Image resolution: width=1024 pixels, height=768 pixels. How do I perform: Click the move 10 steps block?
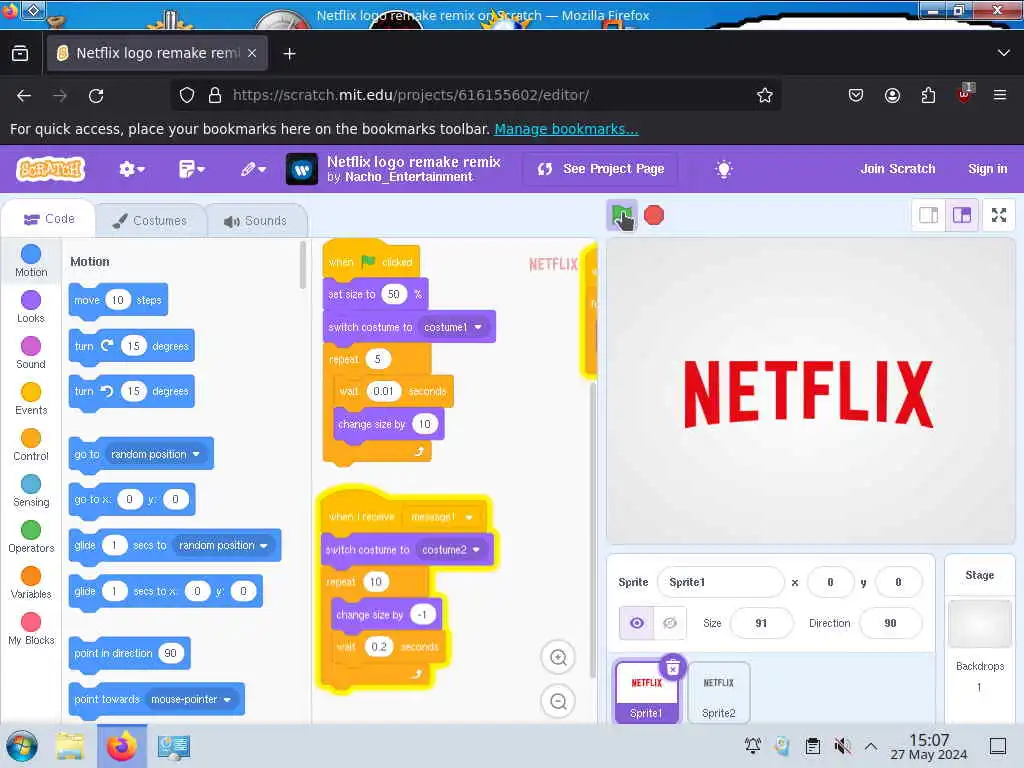coord(118,300)
